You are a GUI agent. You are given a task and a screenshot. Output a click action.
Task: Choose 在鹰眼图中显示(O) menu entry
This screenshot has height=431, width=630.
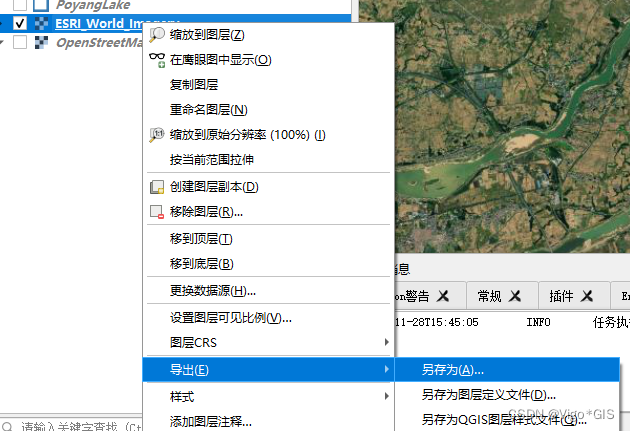point(269,60)
